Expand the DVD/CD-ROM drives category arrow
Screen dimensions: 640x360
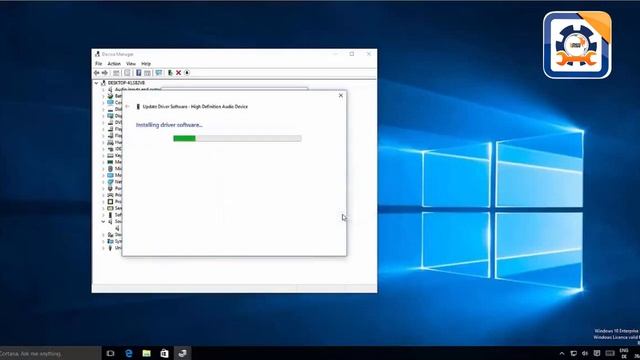[103, 122]
